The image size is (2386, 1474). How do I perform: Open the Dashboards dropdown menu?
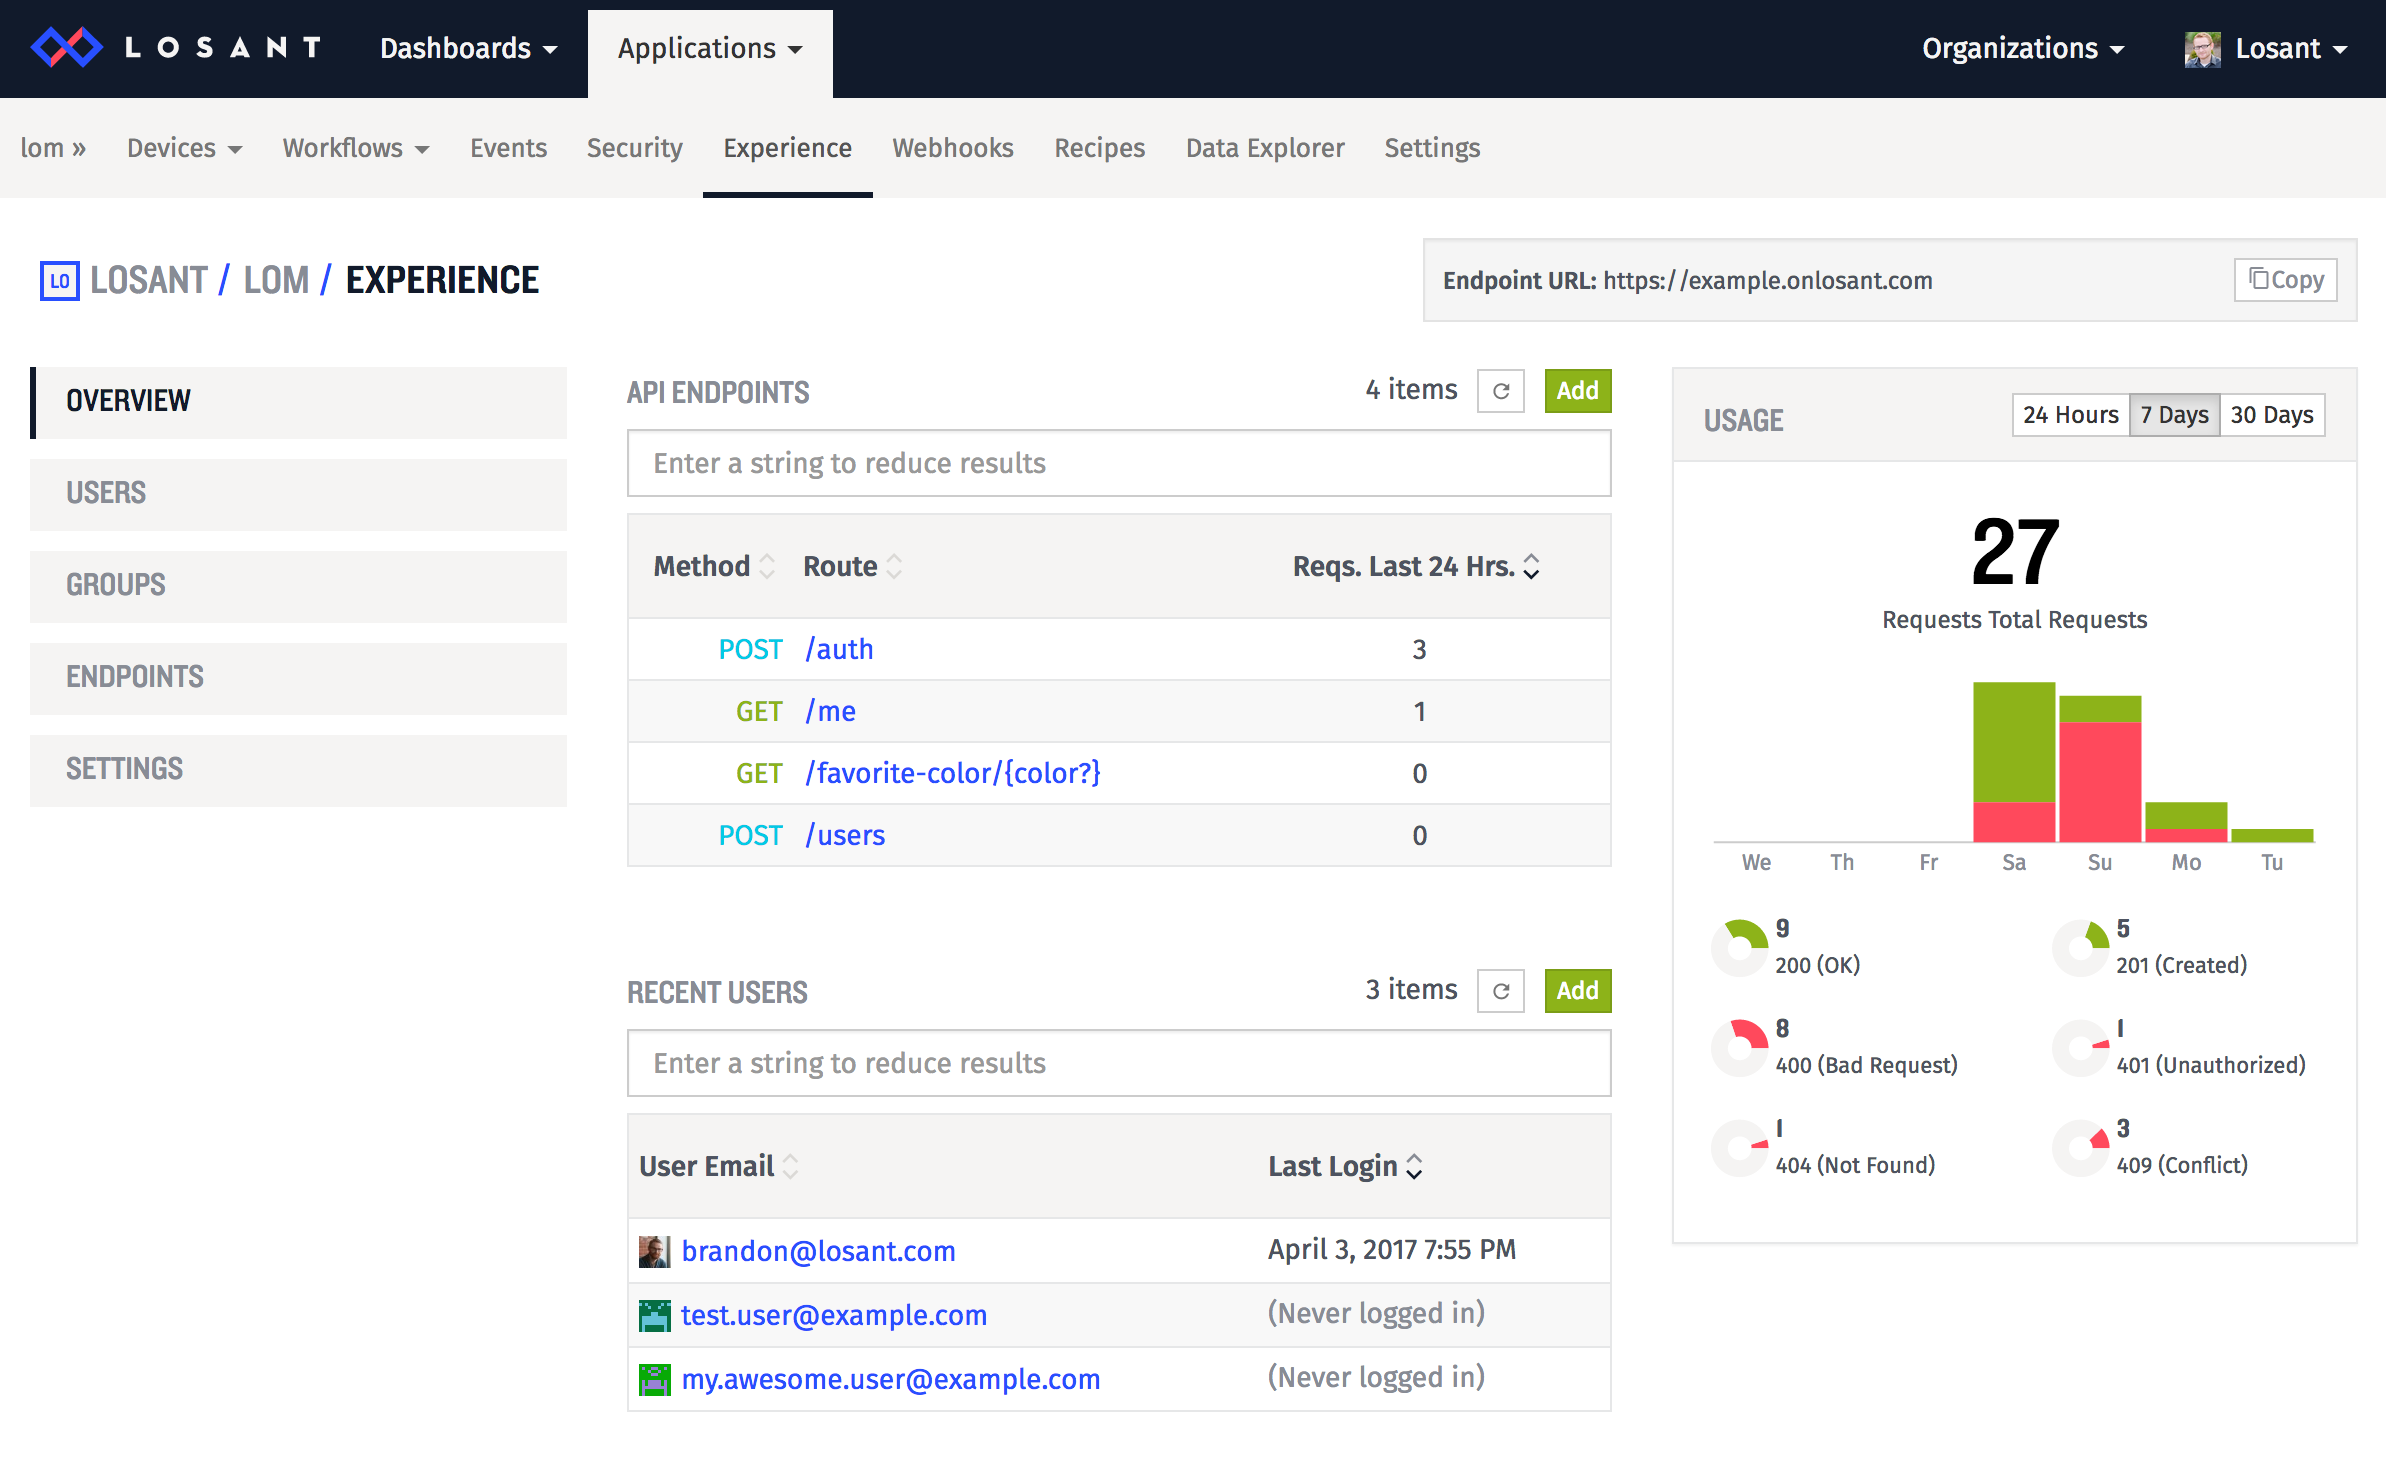[468, 49]
